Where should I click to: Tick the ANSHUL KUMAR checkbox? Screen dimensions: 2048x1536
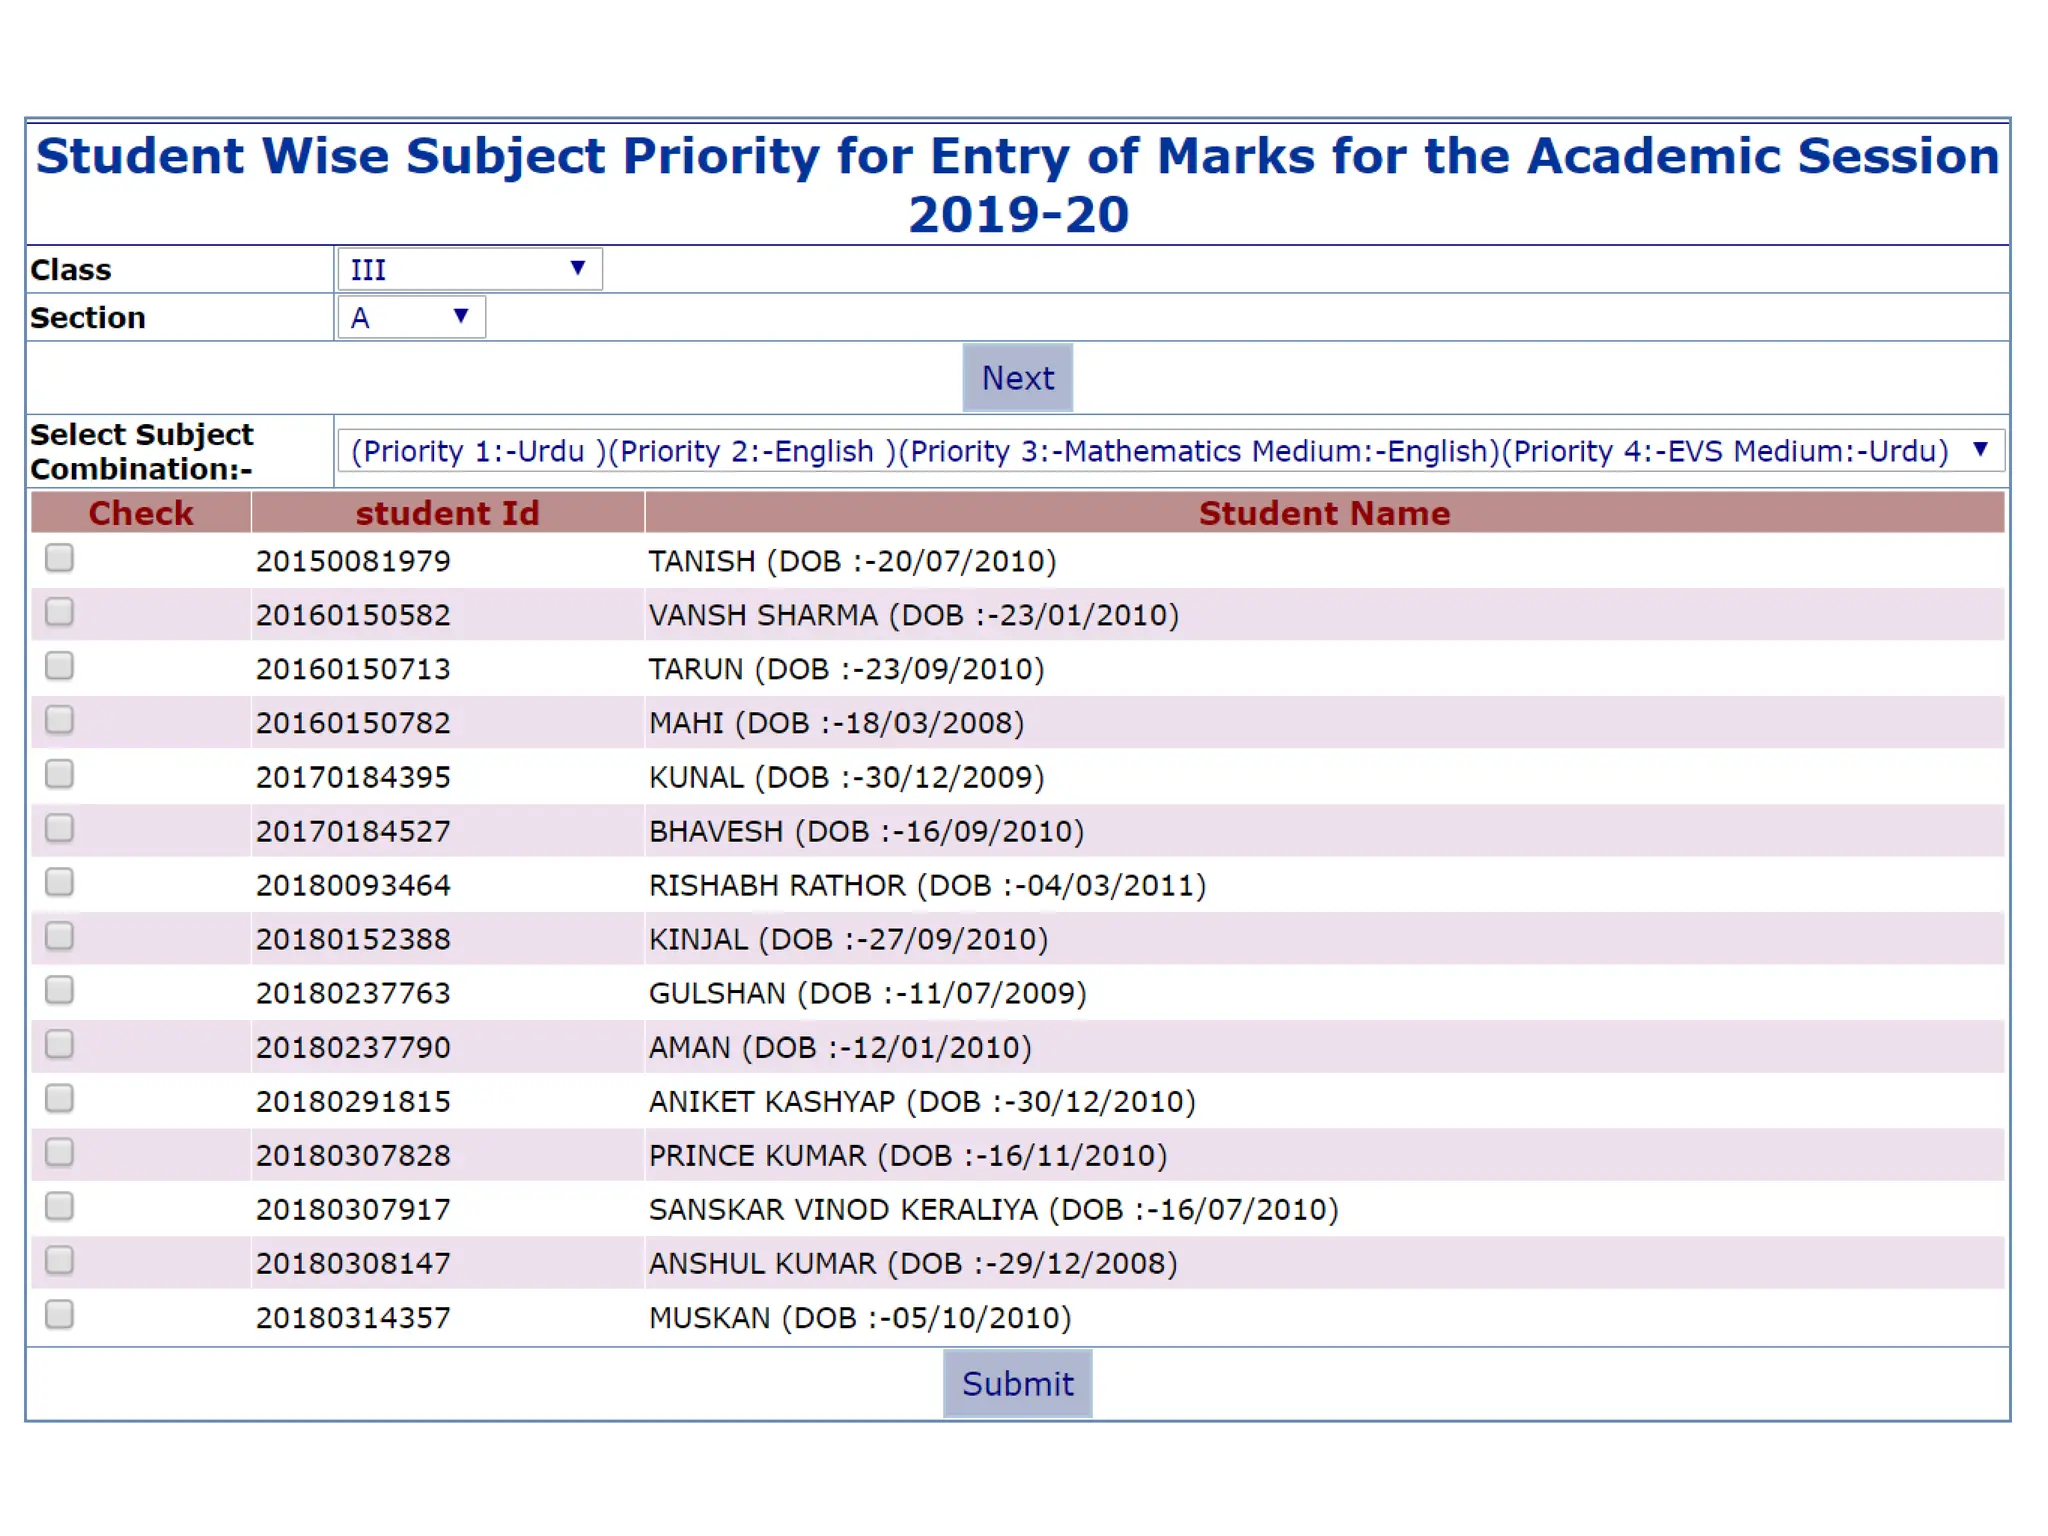click(59, 1260)
